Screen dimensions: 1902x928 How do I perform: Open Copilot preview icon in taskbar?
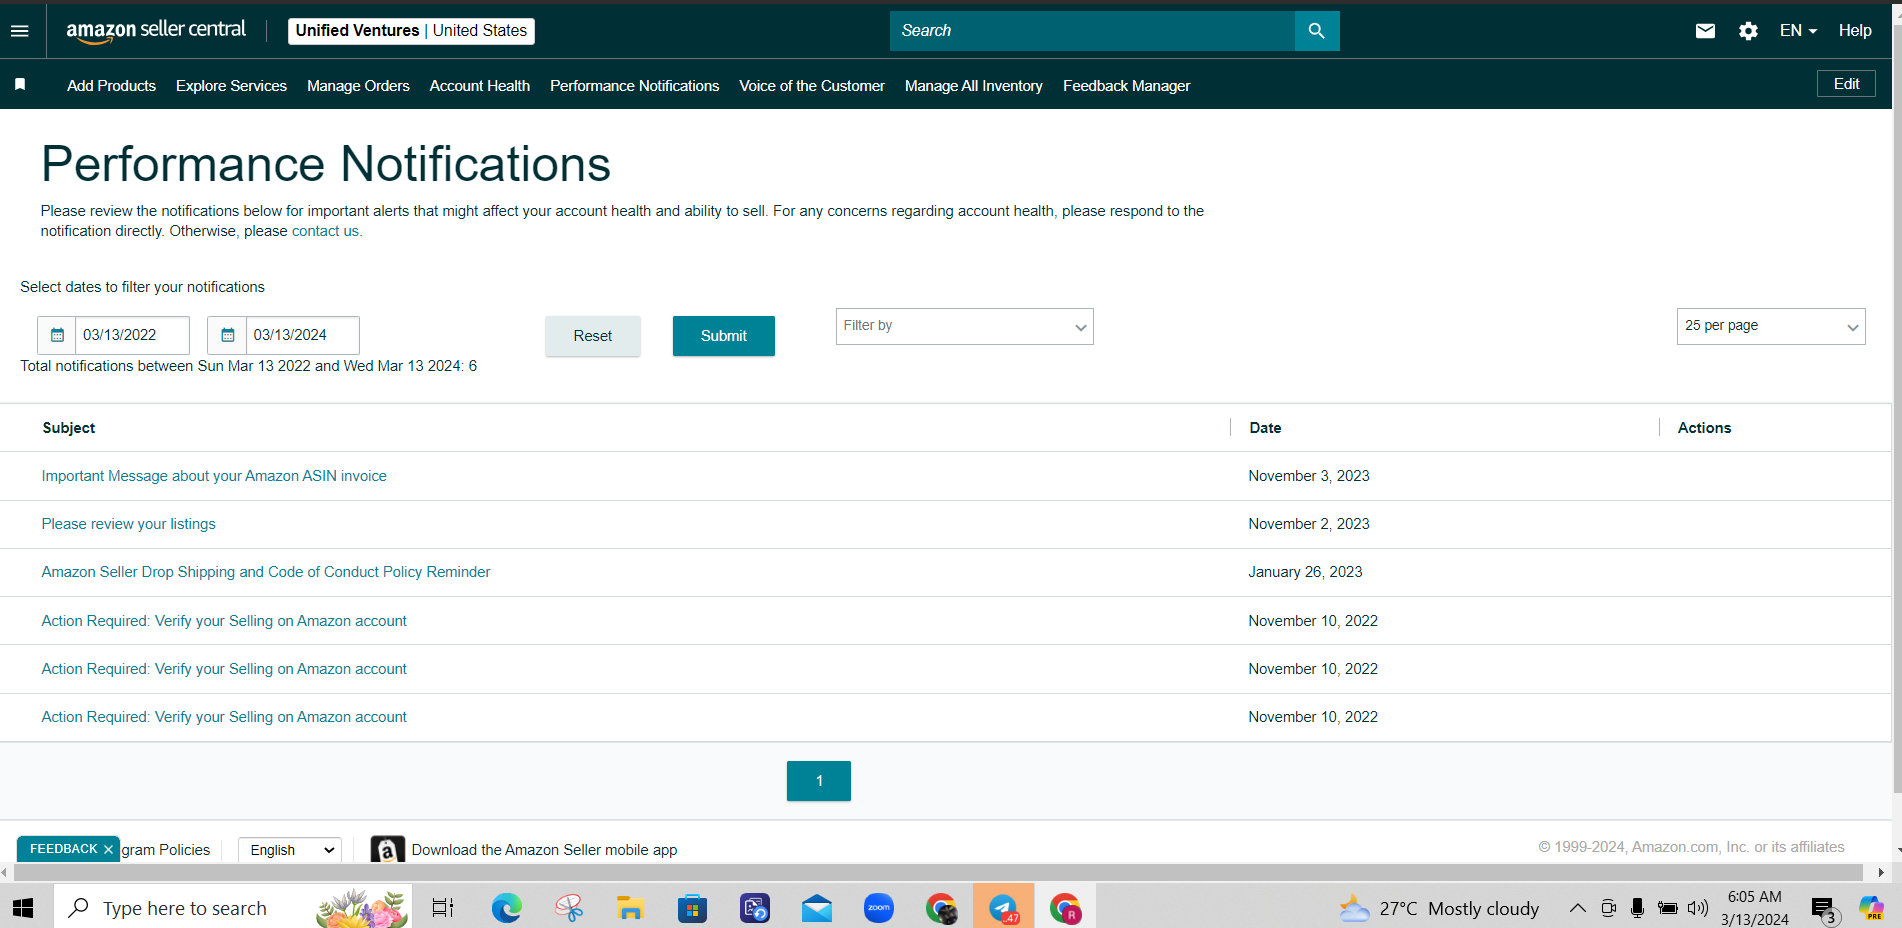1871,908
